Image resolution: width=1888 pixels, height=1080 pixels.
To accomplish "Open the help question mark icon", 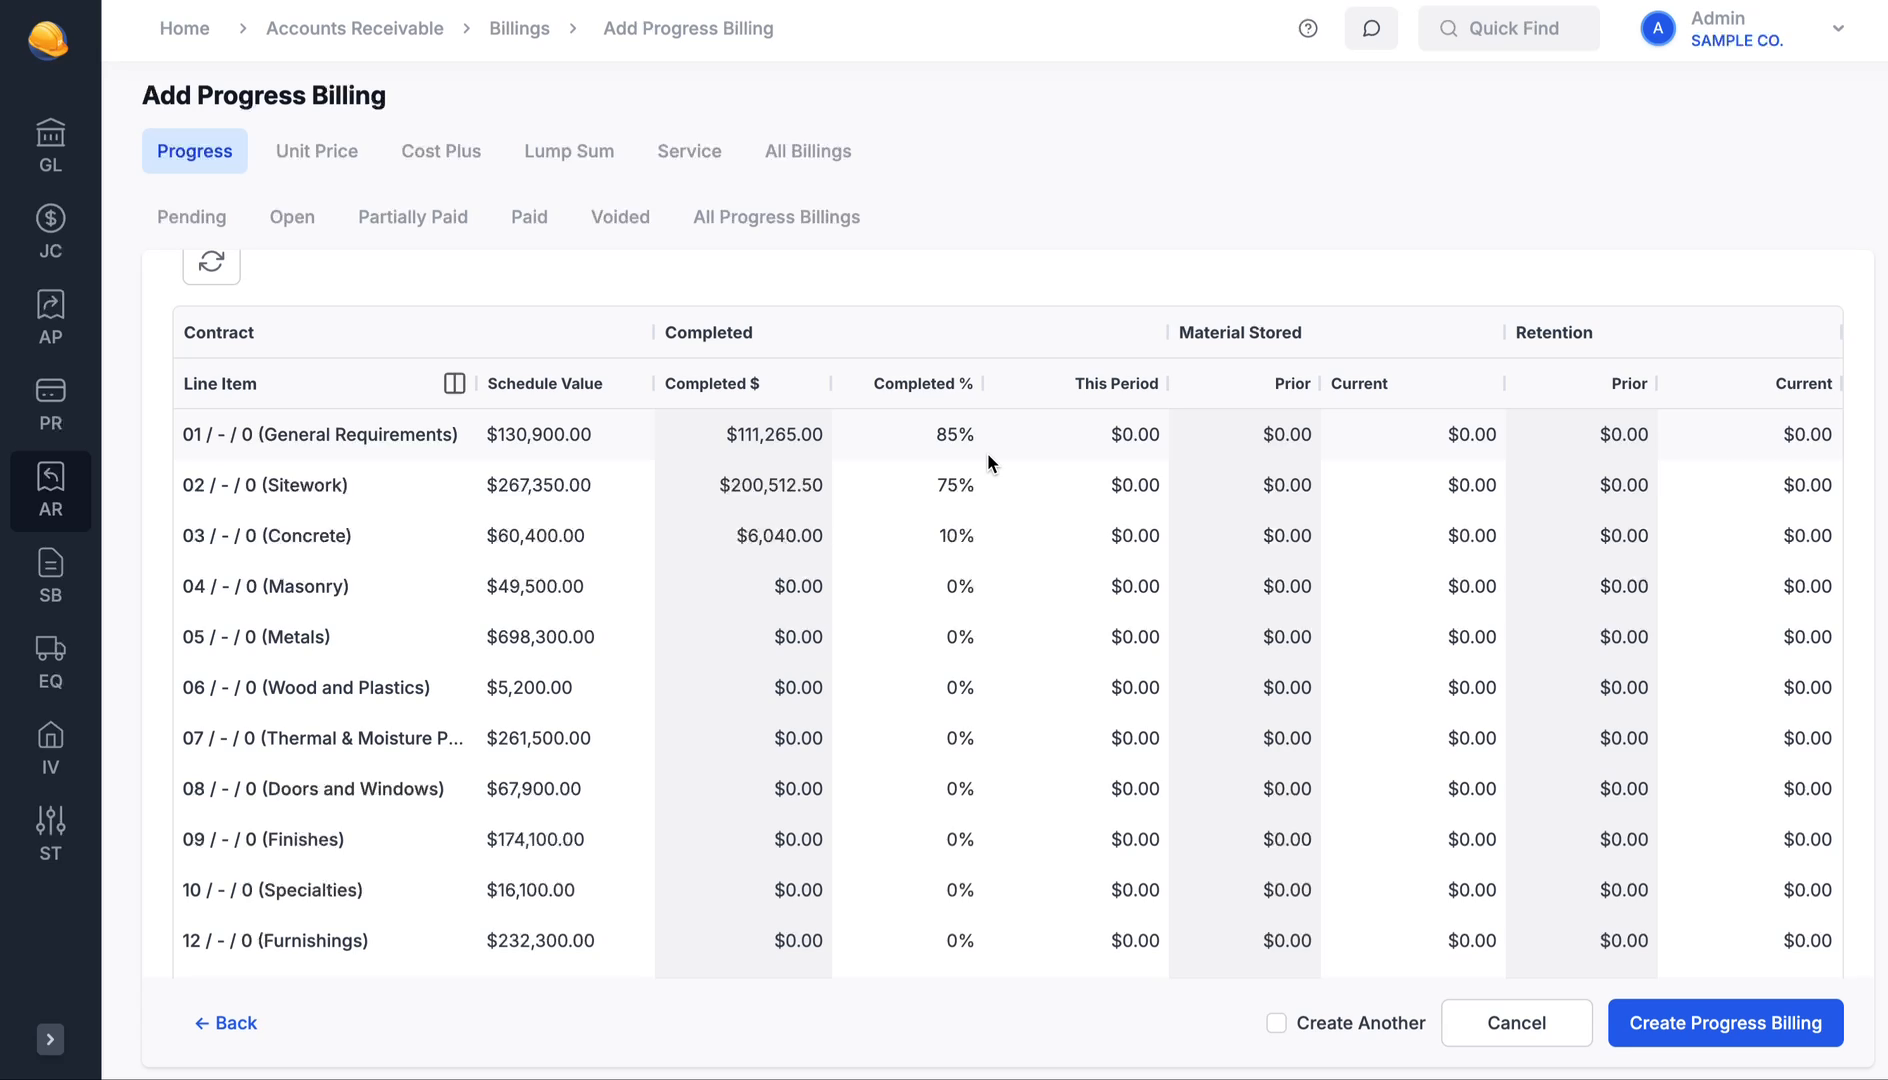I will (1308, 28).
